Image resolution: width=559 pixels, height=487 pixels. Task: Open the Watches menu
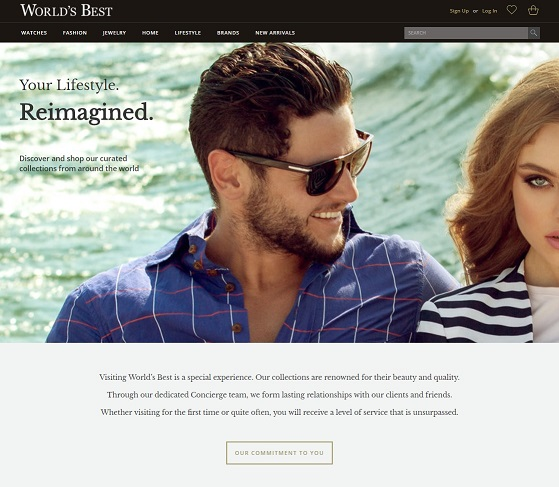coord(34,33)
